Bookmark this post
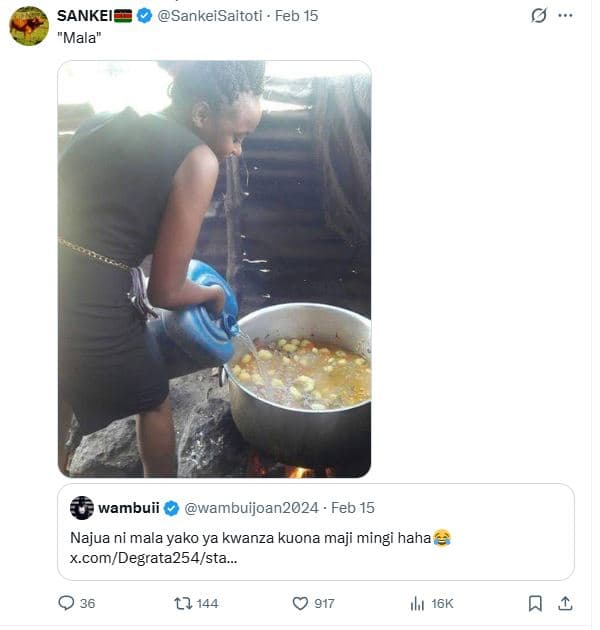This screenshot has height=630, width=600. [x=535, y=603]
